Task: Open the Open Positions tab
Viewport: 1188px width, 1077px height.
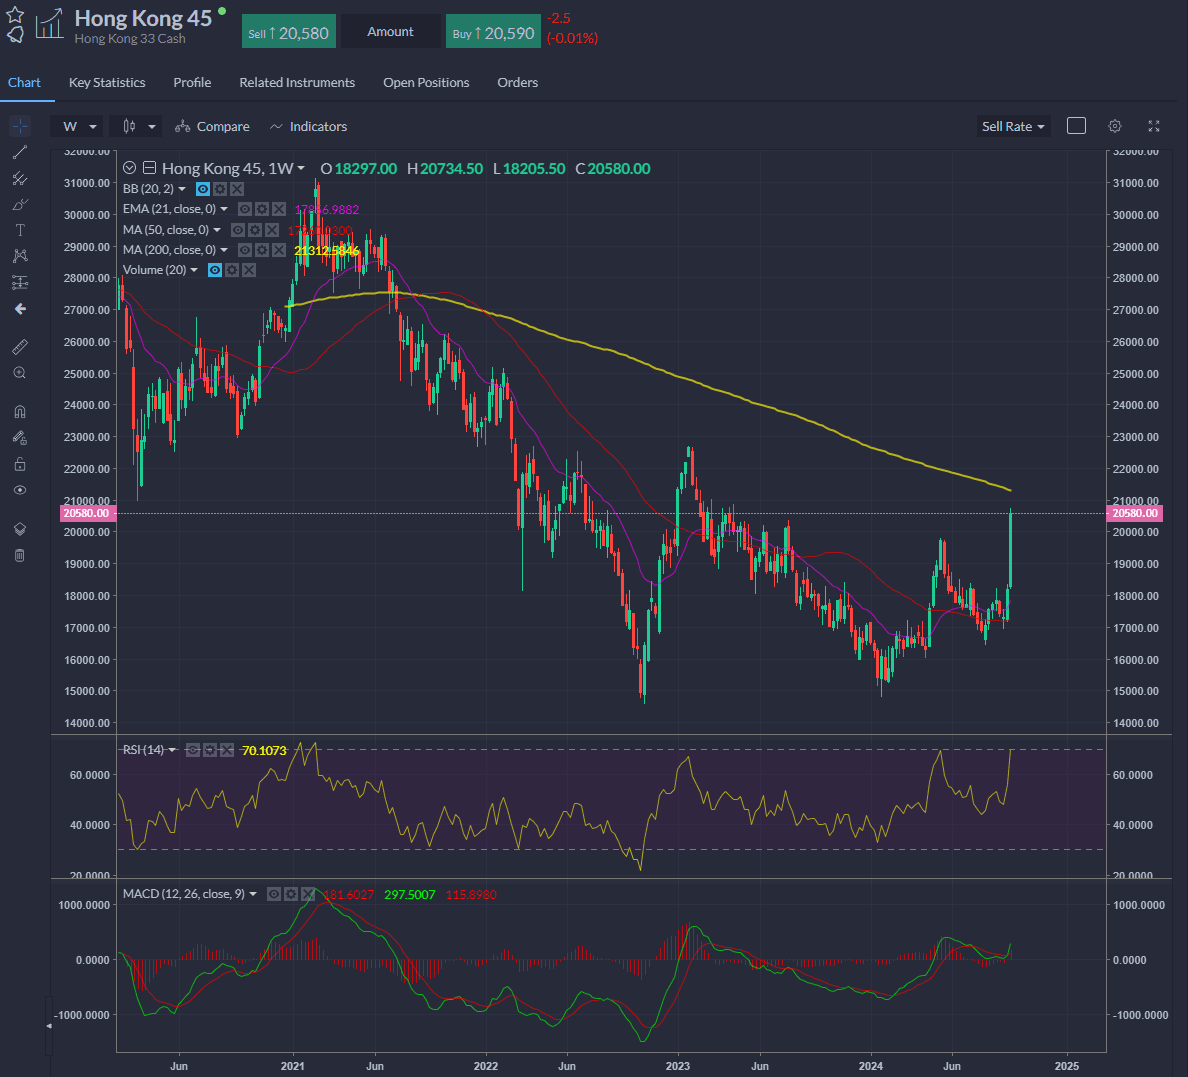Action: point(426,83)
